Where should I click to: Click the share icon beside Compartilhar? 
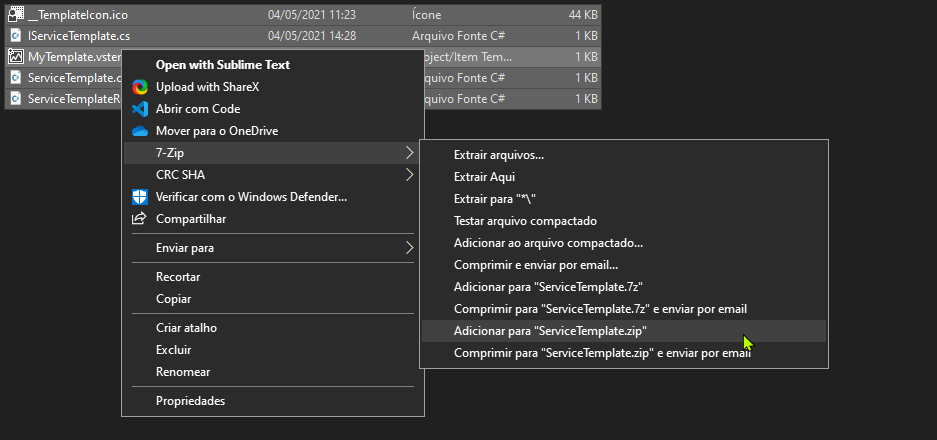tap(139, 219)
